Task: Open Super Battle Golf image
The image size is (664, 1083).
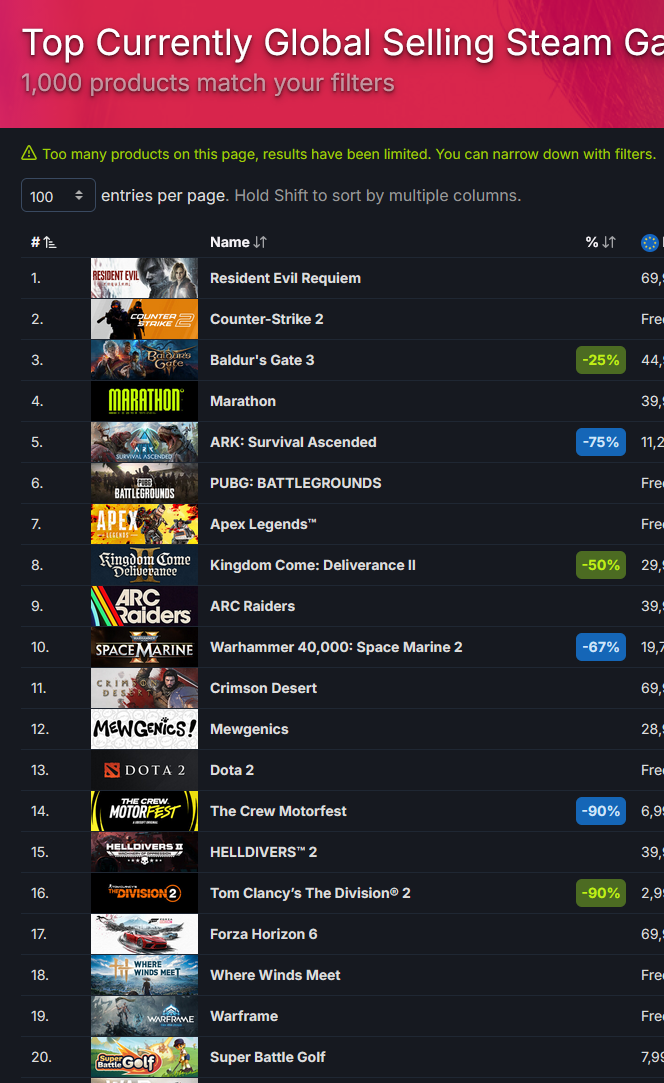Action: point(144,1057)
